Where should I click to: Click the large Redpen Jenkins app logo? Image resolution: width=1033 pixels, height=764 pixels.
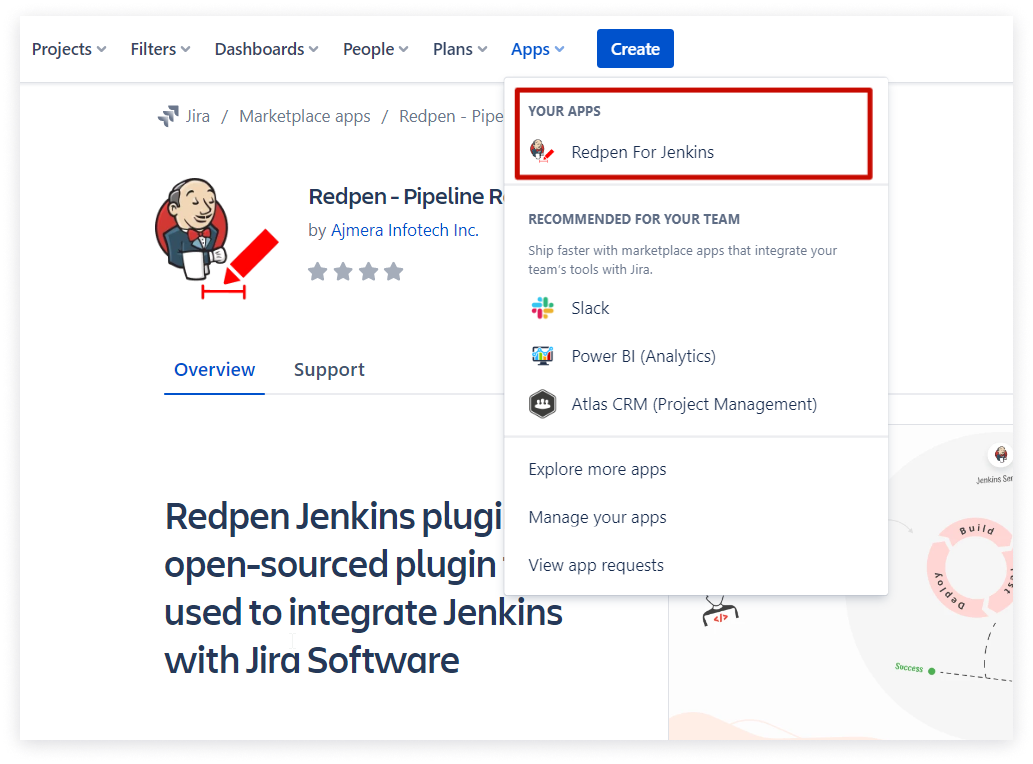(x=217, y=238)
